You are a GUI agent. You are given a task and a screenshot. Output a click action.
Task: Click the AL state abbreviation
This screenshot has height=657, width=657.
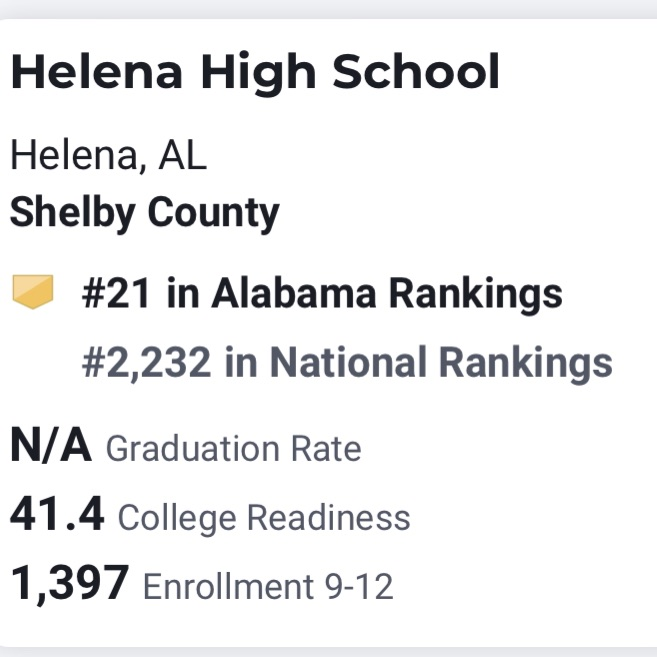(x=183, y=155)
